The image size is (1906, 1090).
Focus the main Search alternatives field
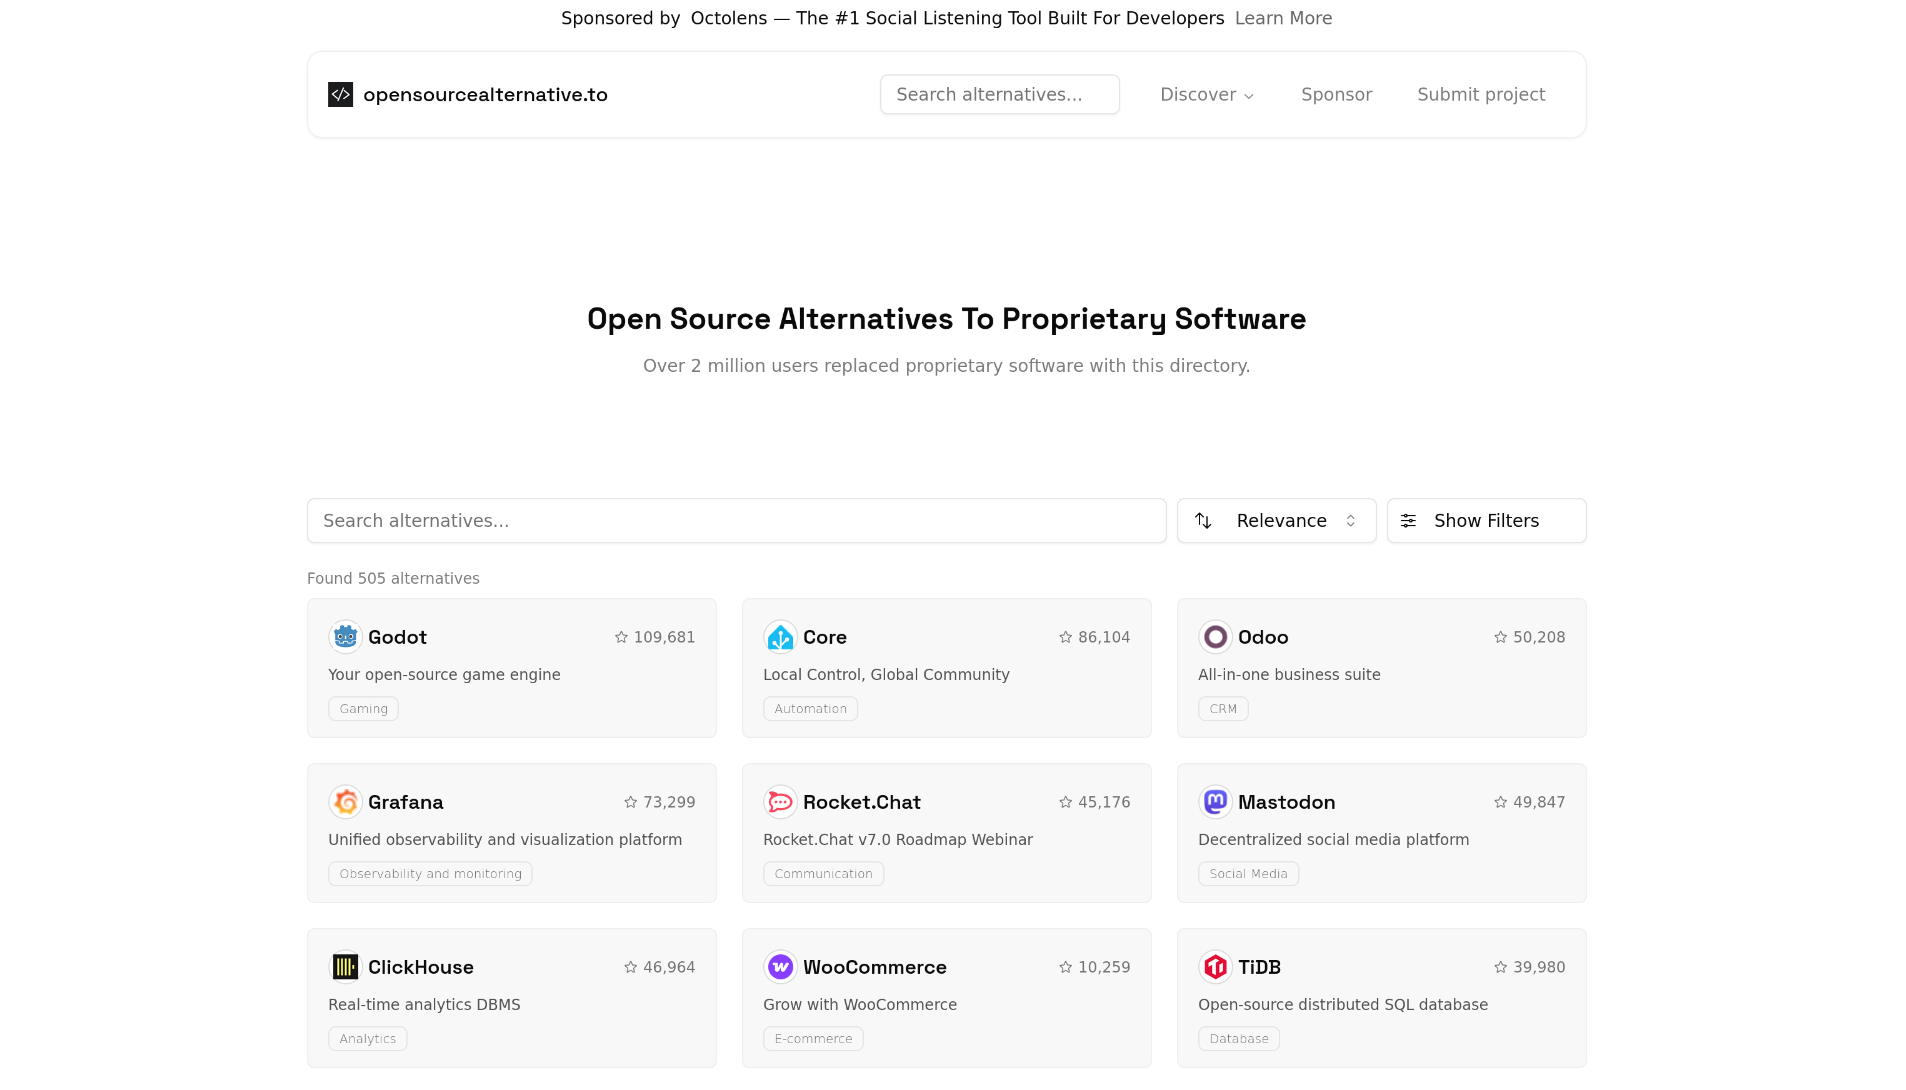pyautogui.click(x=736, y=521)
